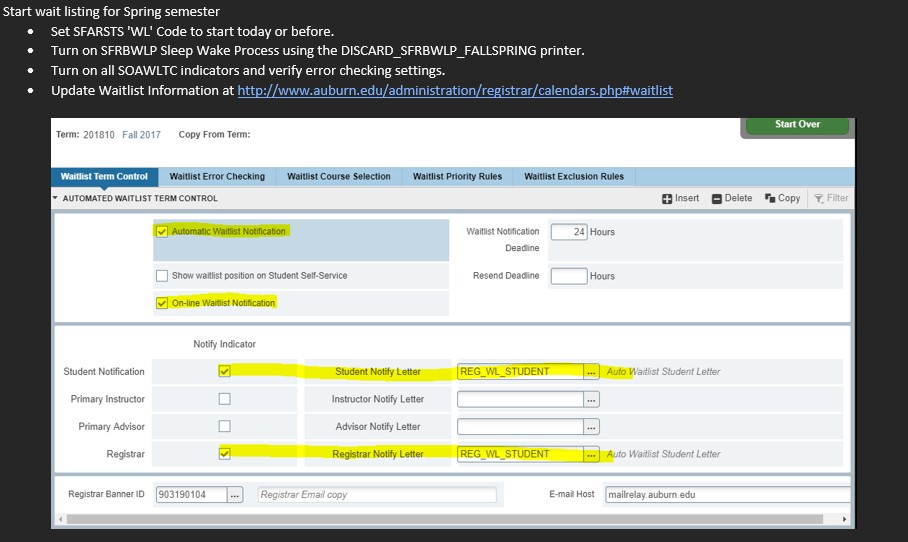
Task: Open lookup for Registrar Banner ID
Action: tap(235, 495)
